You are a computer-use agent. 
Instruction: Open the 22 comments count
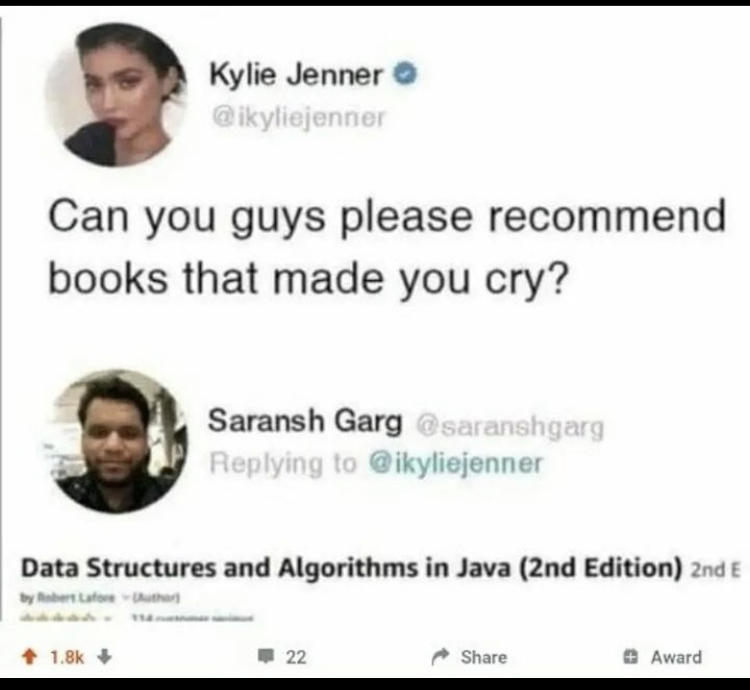click(x=296, y=657)
